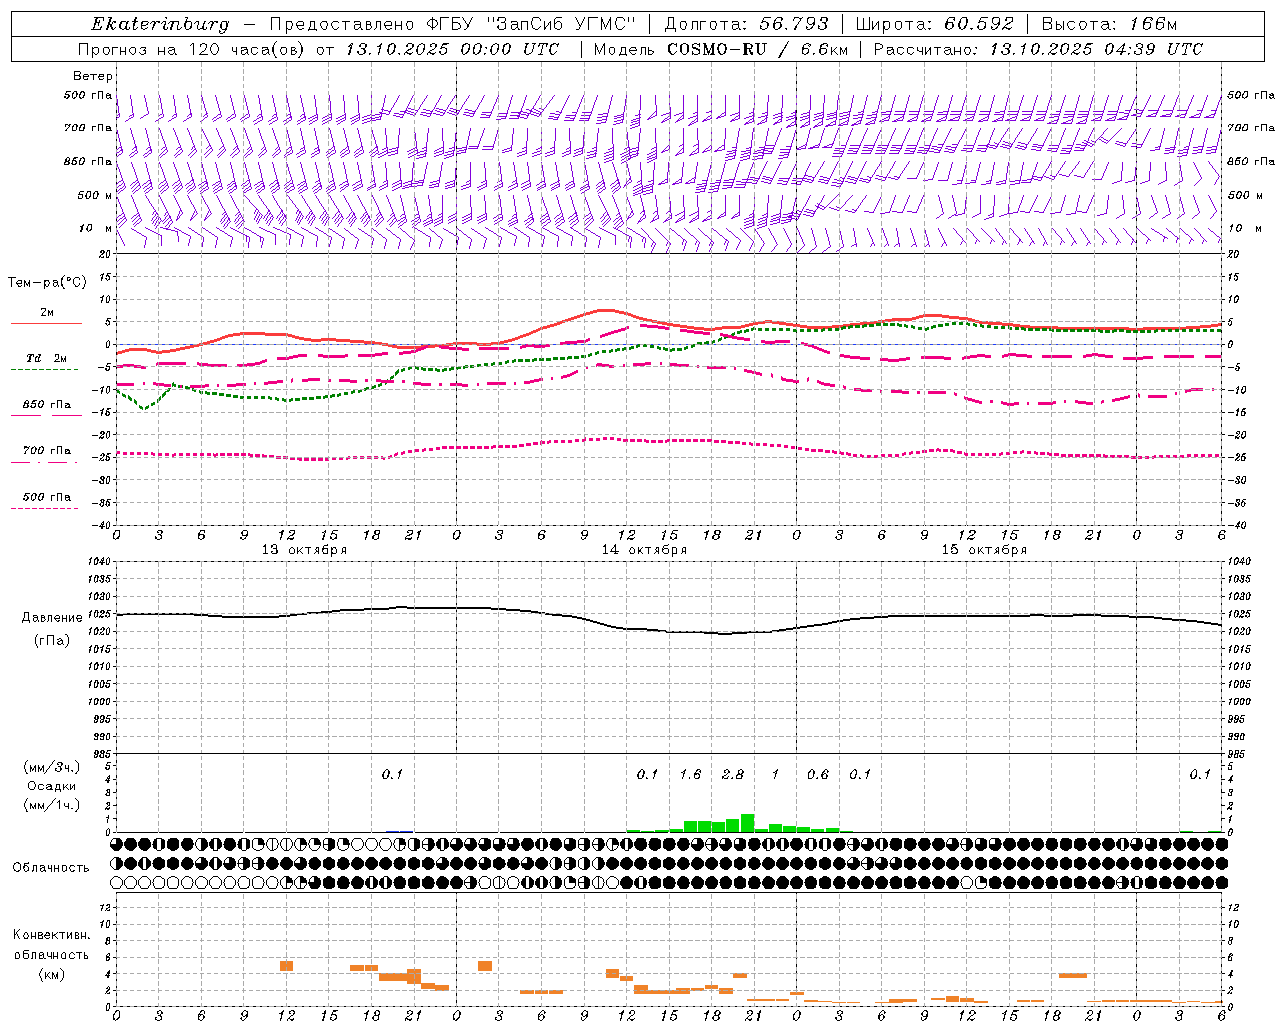The height and width of the screenshot is (1024, 1280).
Task: Click the red 2м temperature legend line
Action: pos(46,323)
